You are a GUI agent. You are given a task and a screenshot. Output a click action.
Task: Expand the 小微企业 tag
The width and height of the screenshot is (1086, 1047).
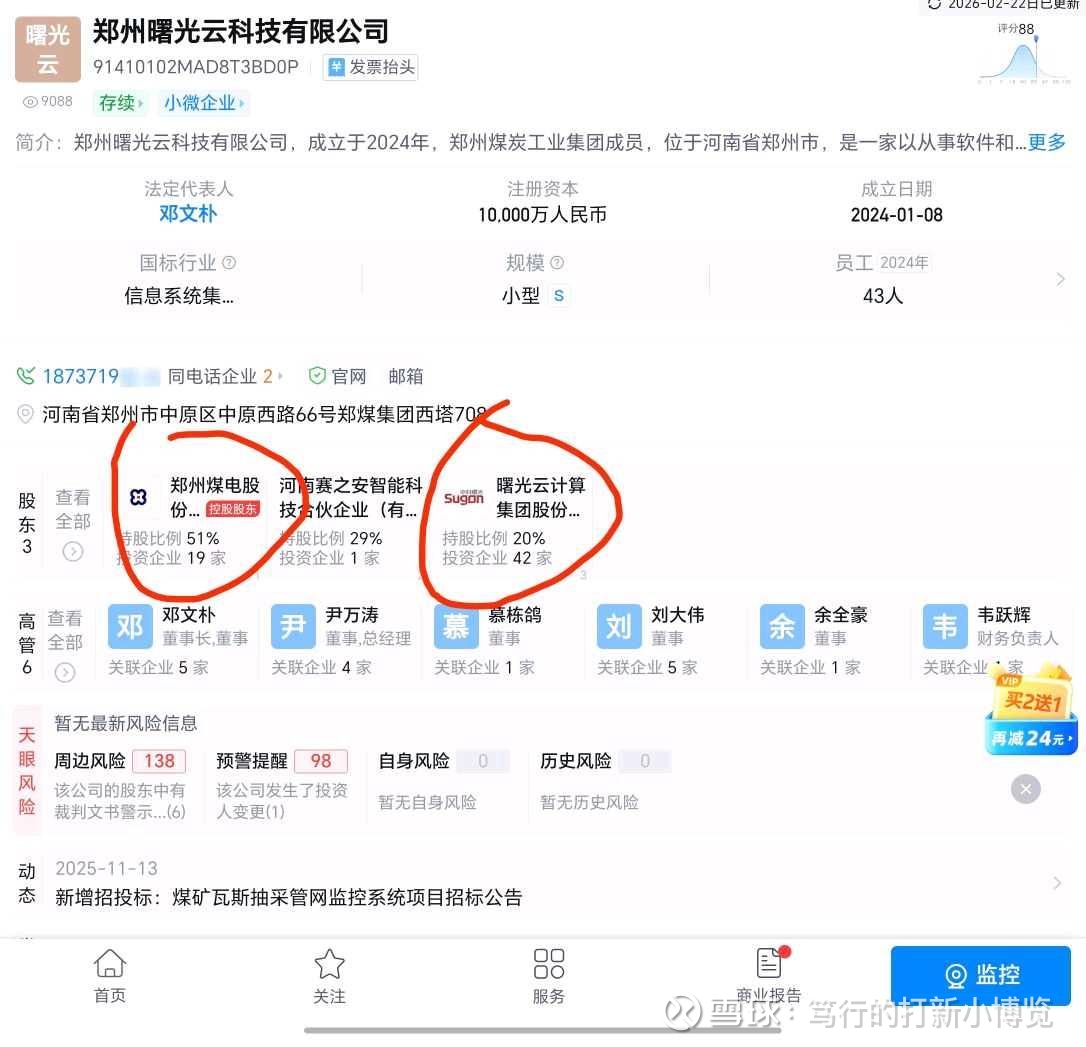204,103
